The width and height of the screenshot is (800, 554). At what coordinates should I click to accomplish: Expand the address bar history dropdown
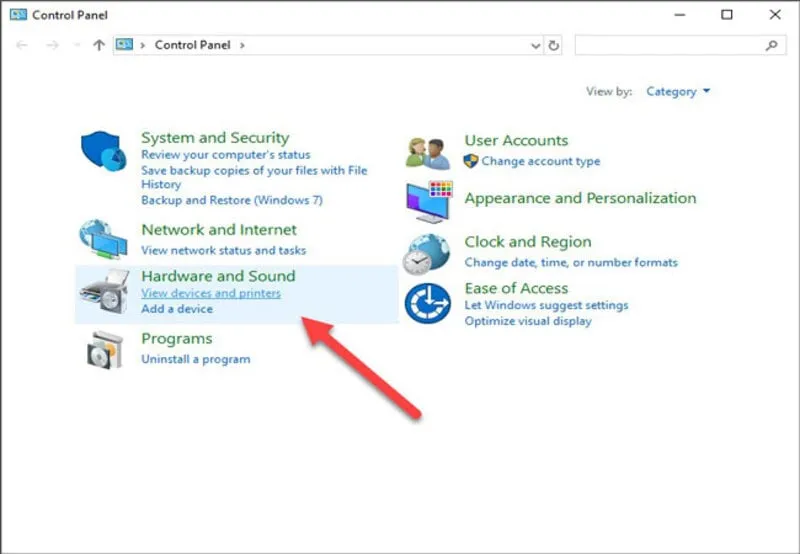tap(535, 45)
